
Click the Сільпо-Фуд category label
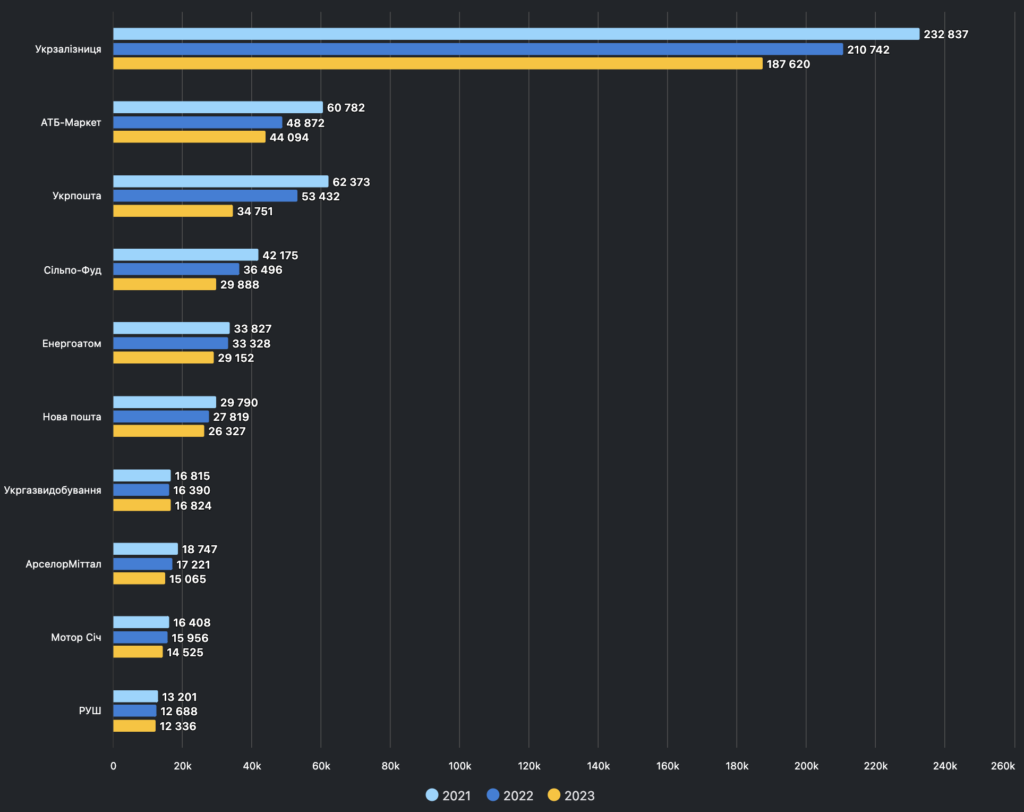[72, 270]
